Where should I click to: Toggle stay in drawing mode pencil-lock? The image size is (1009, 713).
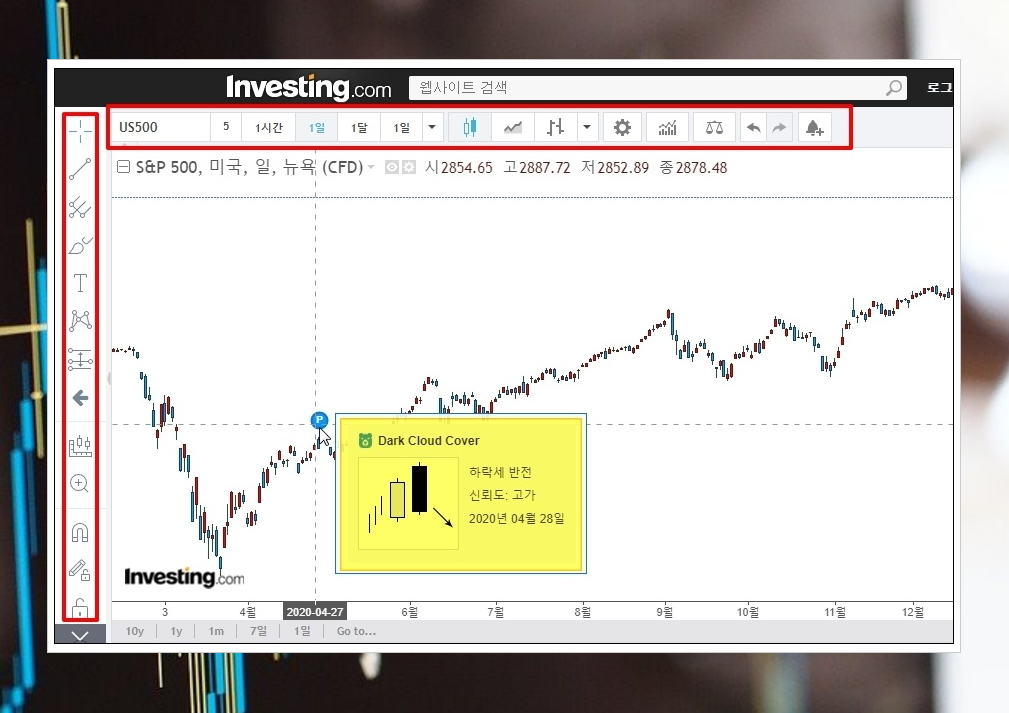tap(80, 570)
